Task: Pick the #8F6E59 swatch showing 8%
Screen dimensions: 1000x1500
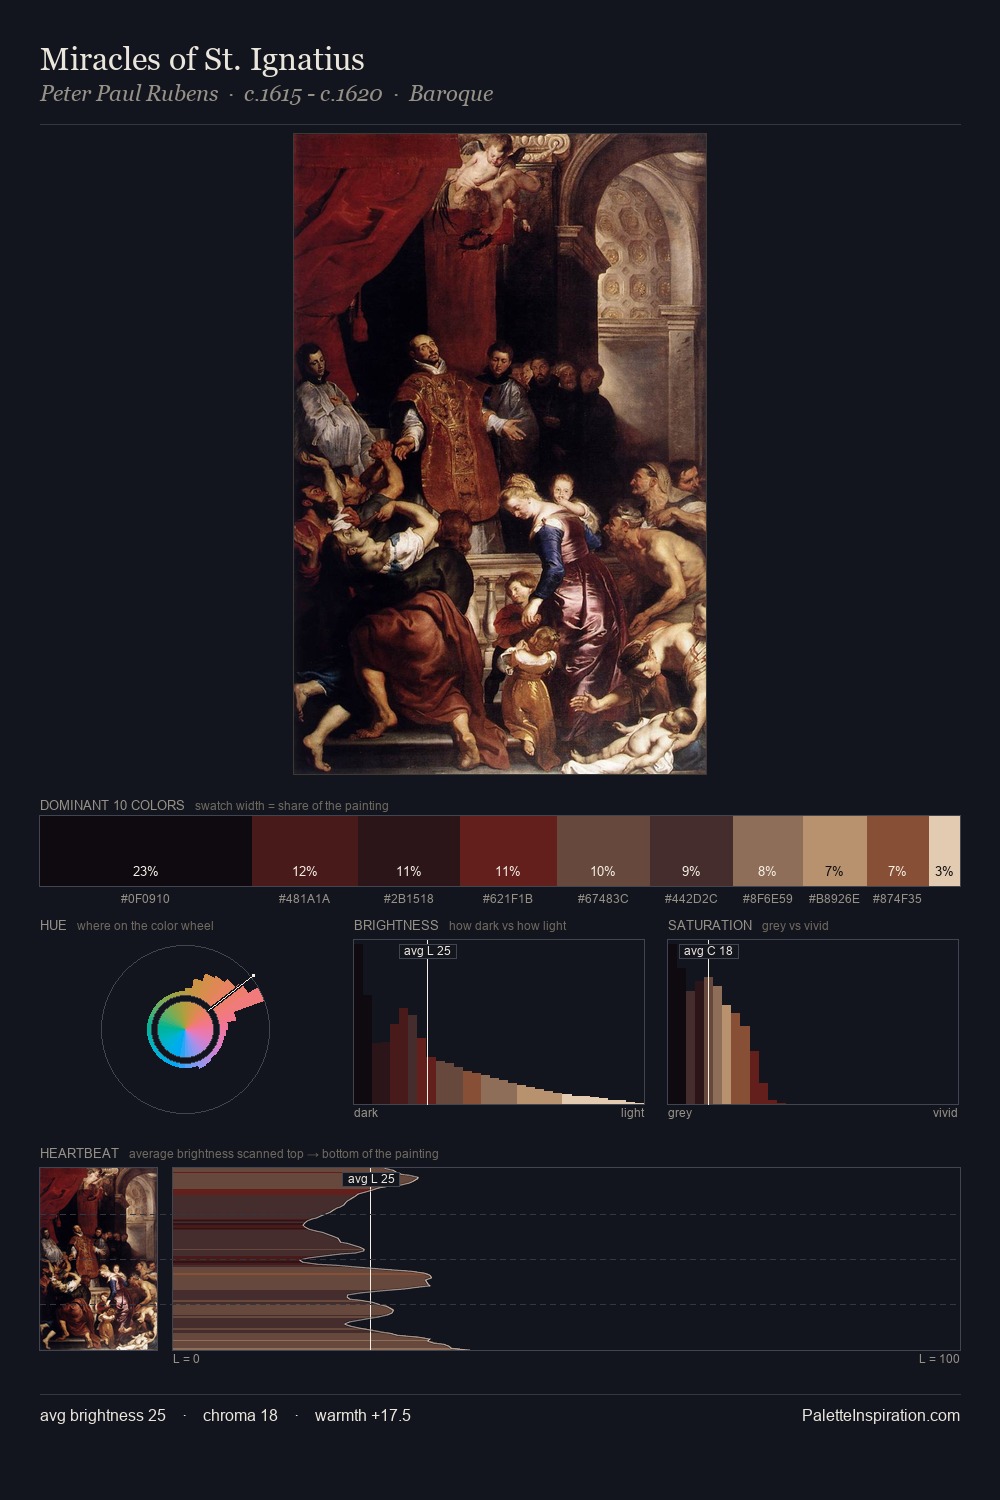Action: 768,851
